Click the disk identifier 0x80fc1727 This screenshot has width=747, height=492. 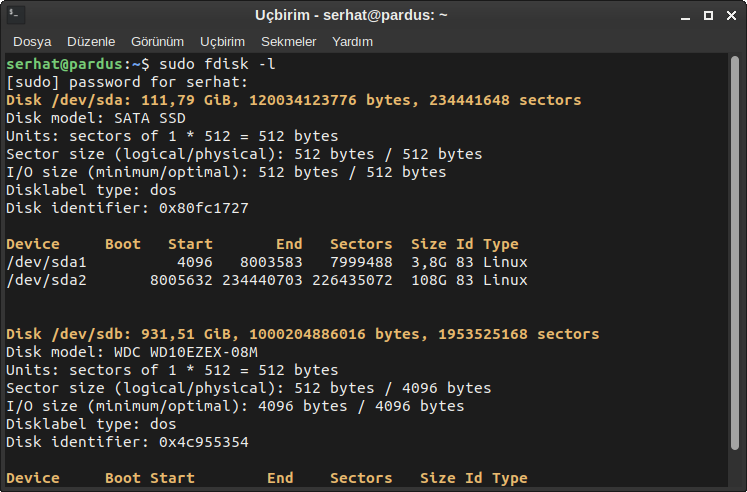point(203,208)
